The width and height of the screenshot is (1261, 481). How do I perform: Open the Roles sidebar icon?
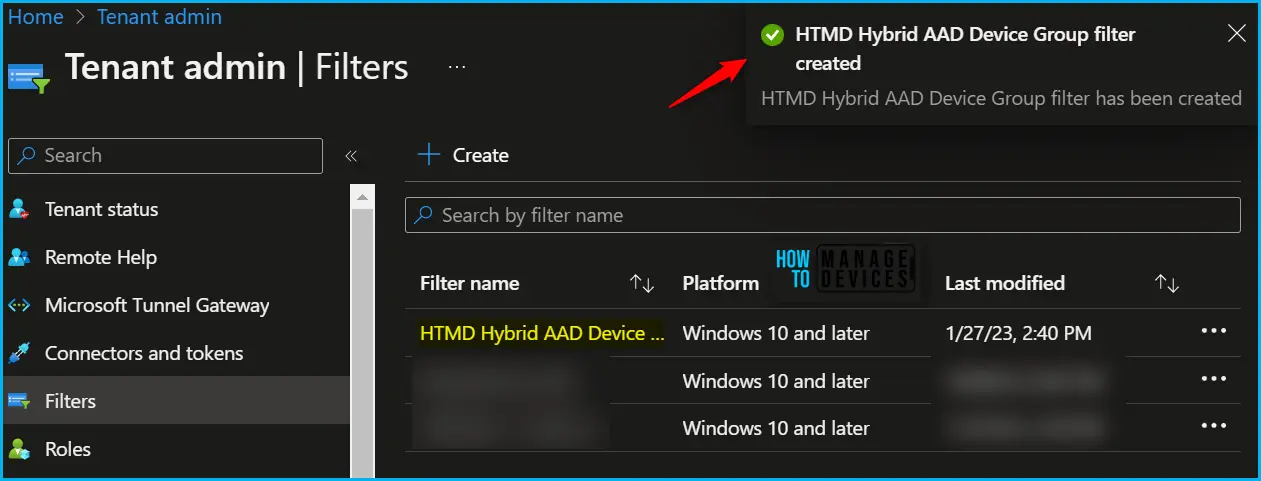pyautogui.click(x=19, y=450)
